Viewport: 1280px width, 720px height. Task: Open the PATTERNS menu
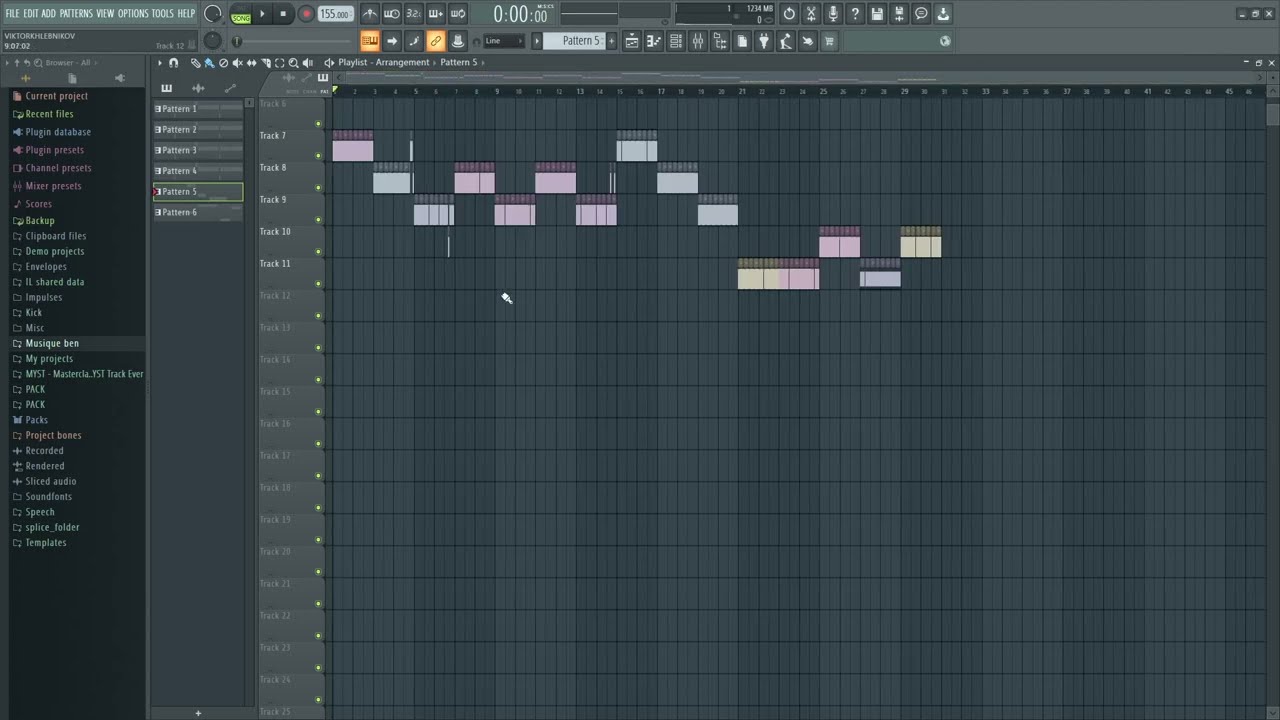click(76, 14)
